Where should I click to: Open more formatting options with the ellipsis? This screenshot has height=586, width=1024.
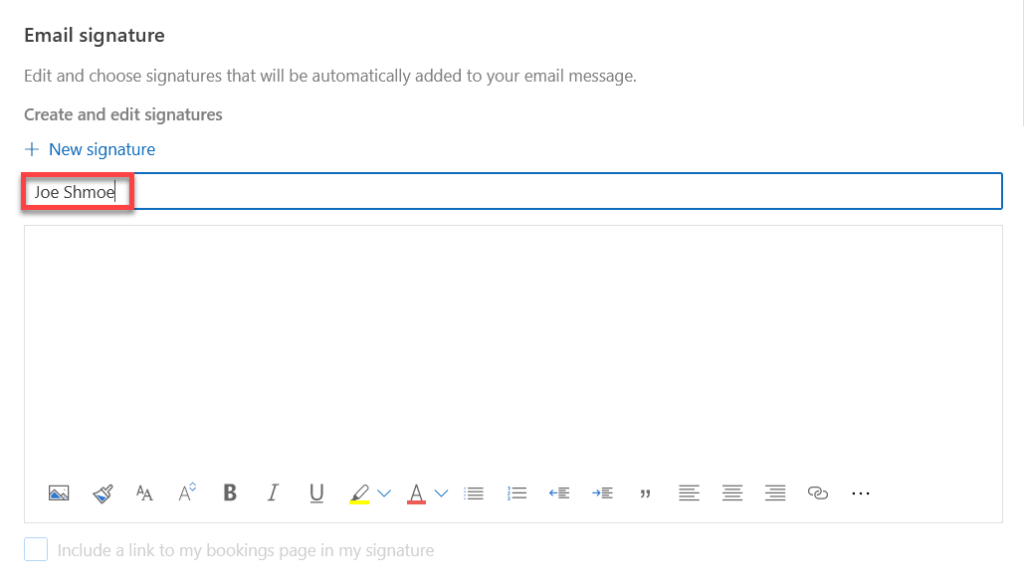pos(860,493)
